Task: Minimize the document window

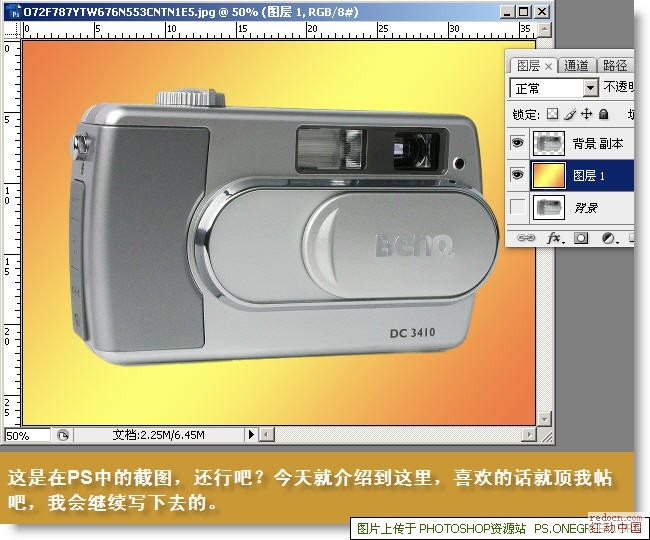Action: point(507,12)
